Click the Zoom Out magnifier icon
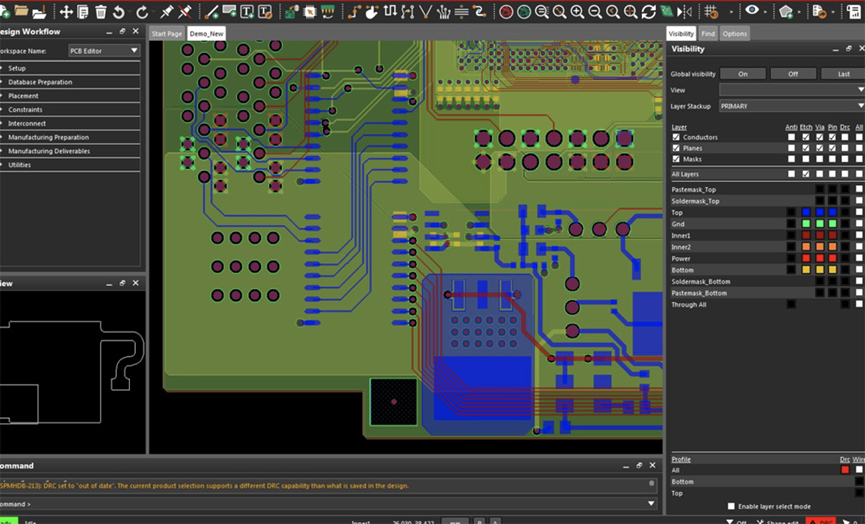The image size is (865, 524). click(x=594, y=12)
